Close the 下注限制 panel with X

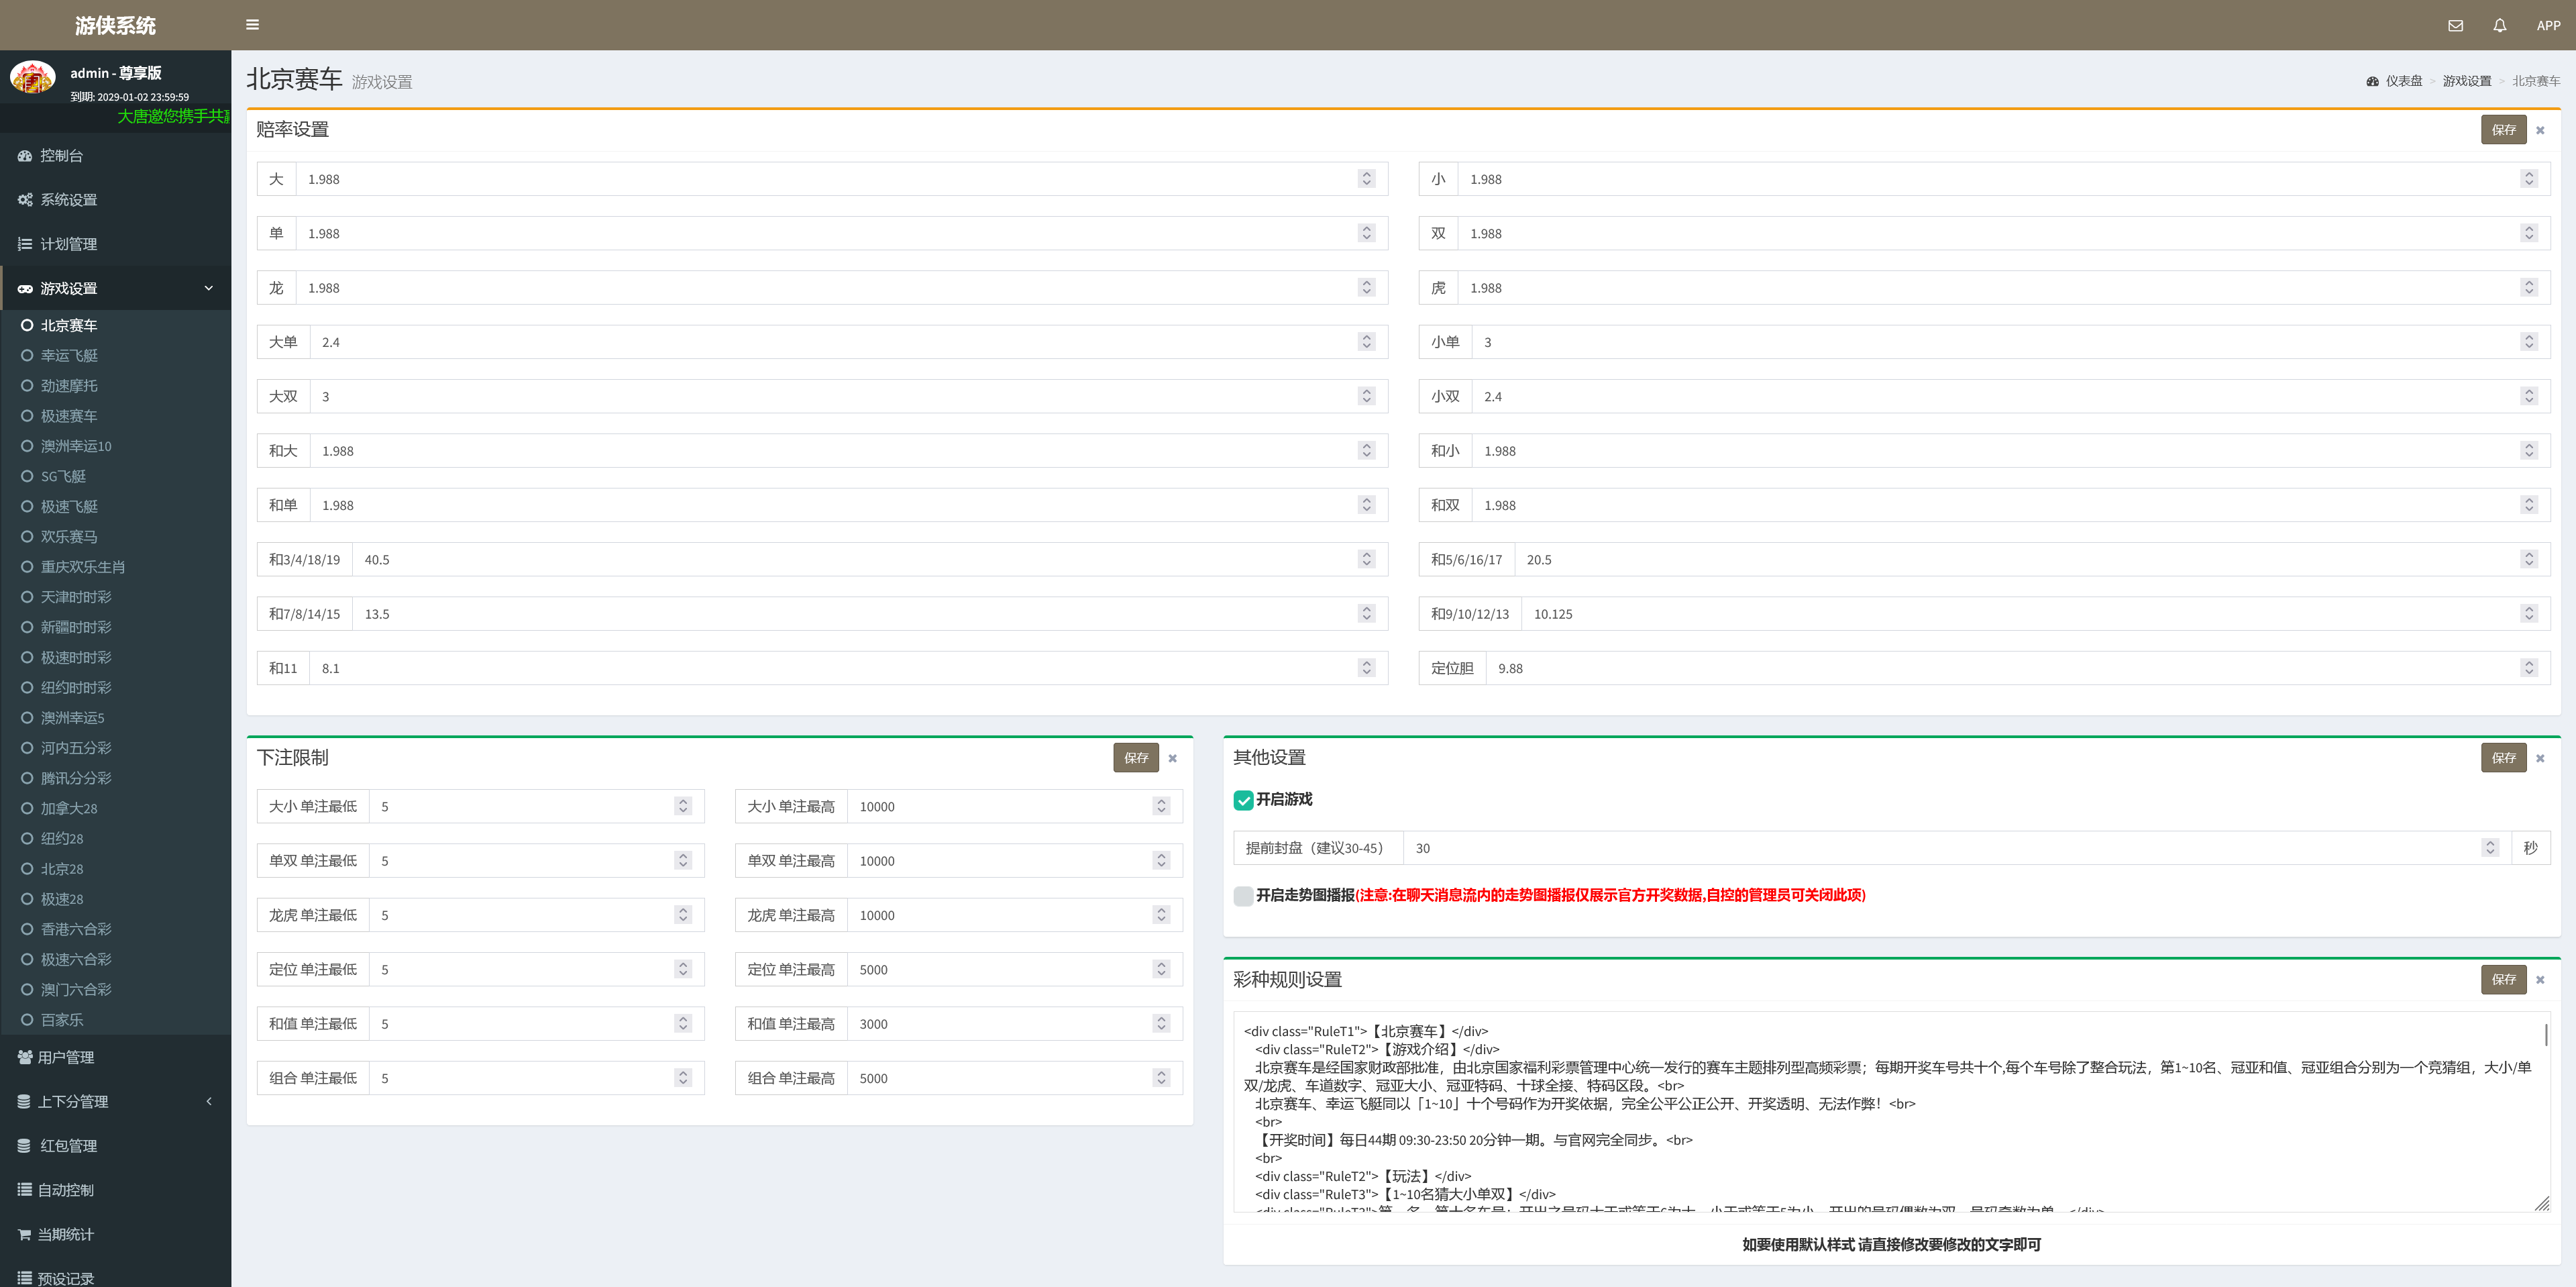pos(1172,759)
